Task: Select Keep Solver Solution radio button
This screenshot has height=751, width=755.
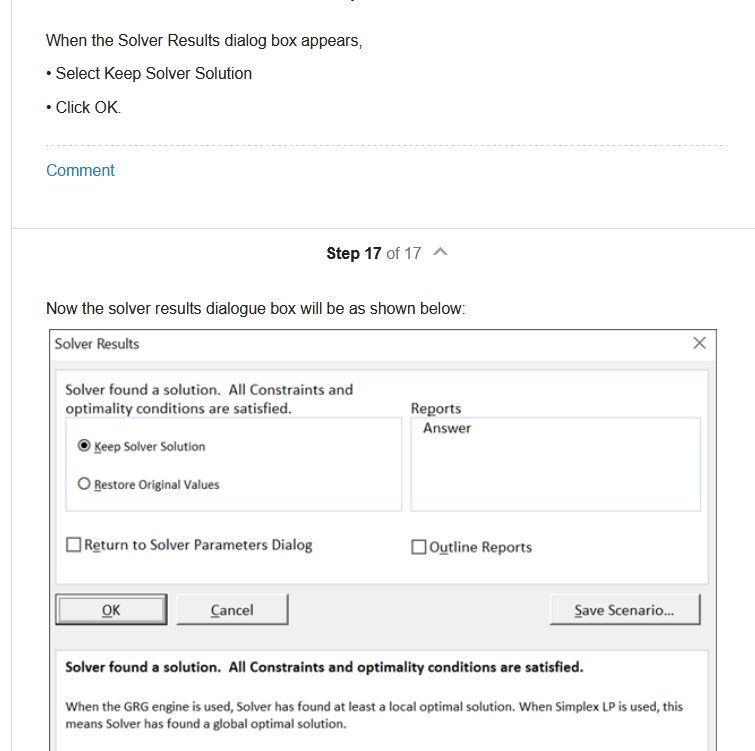Action: pyautogui.click(x=84, y=446)
